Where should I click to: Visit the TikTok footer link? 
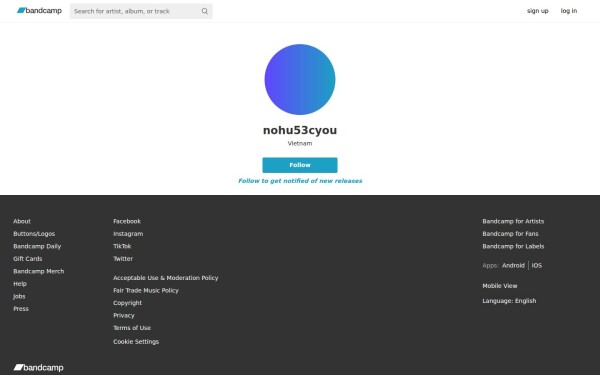click(122, 246)
